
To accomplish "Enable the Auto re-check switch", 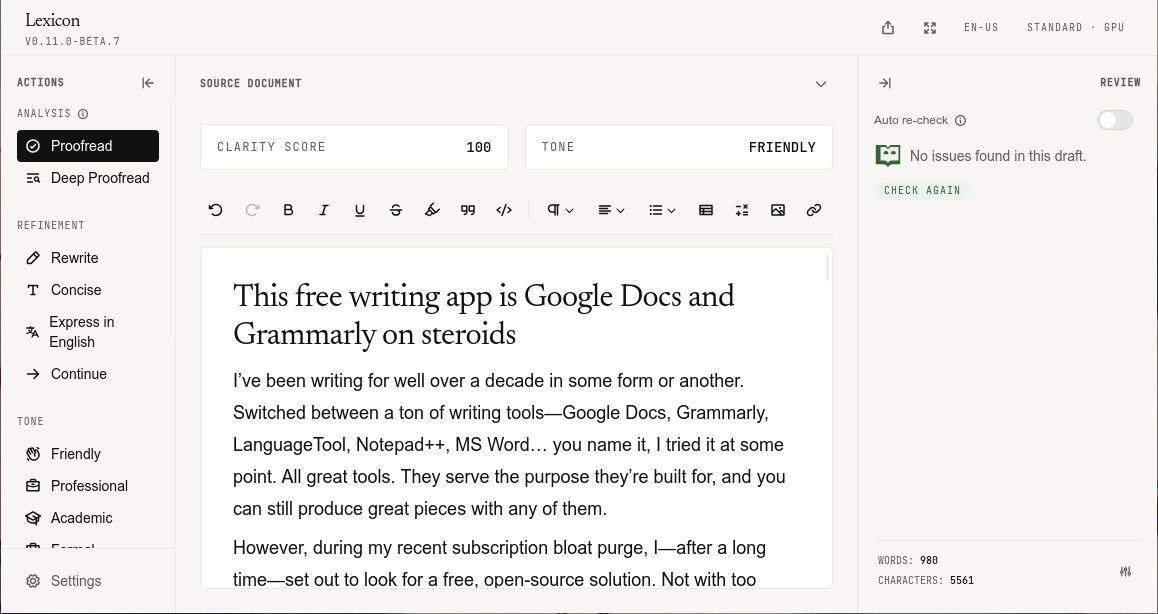I will coord(1114,120).
